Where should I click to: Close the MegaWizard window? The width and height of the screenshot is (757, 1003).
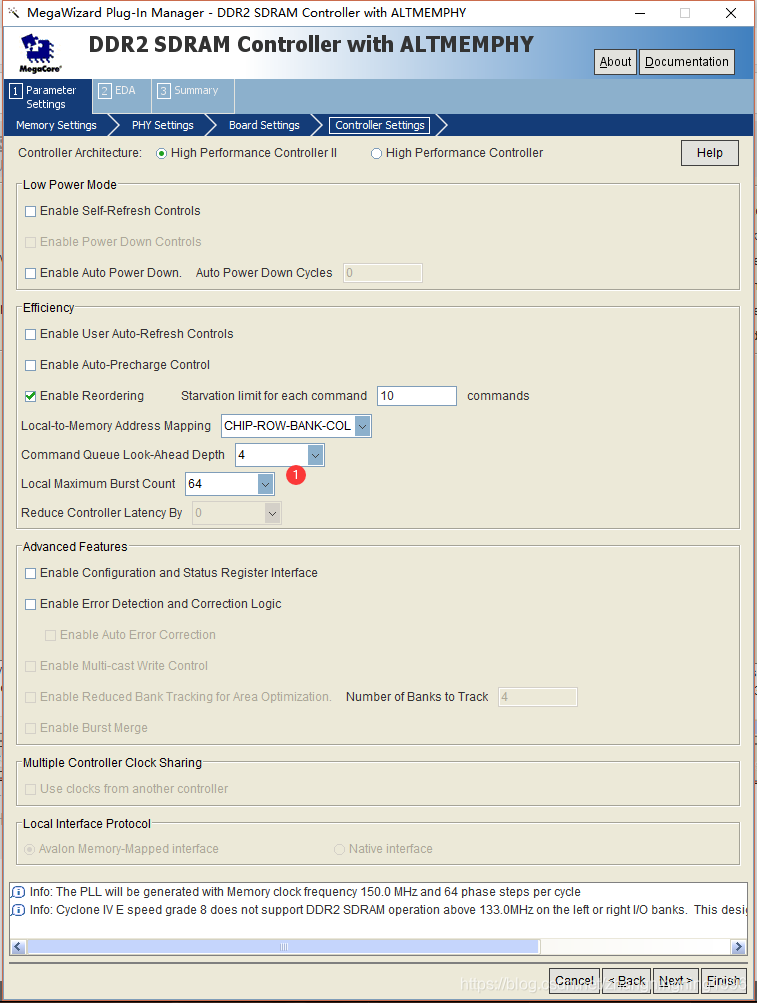click(x=731, y=13)
